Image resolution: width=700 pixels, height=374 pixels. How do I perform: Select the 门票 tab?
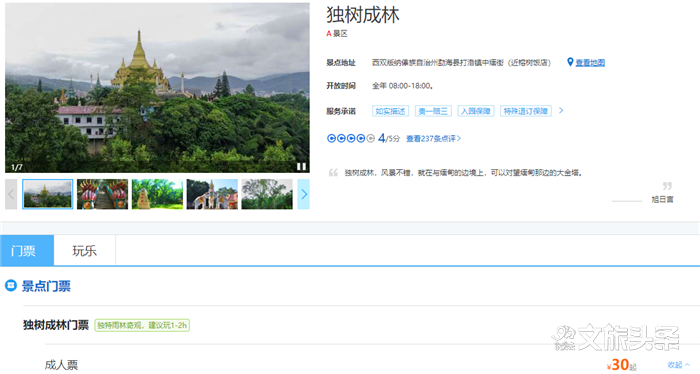(27, 251)
